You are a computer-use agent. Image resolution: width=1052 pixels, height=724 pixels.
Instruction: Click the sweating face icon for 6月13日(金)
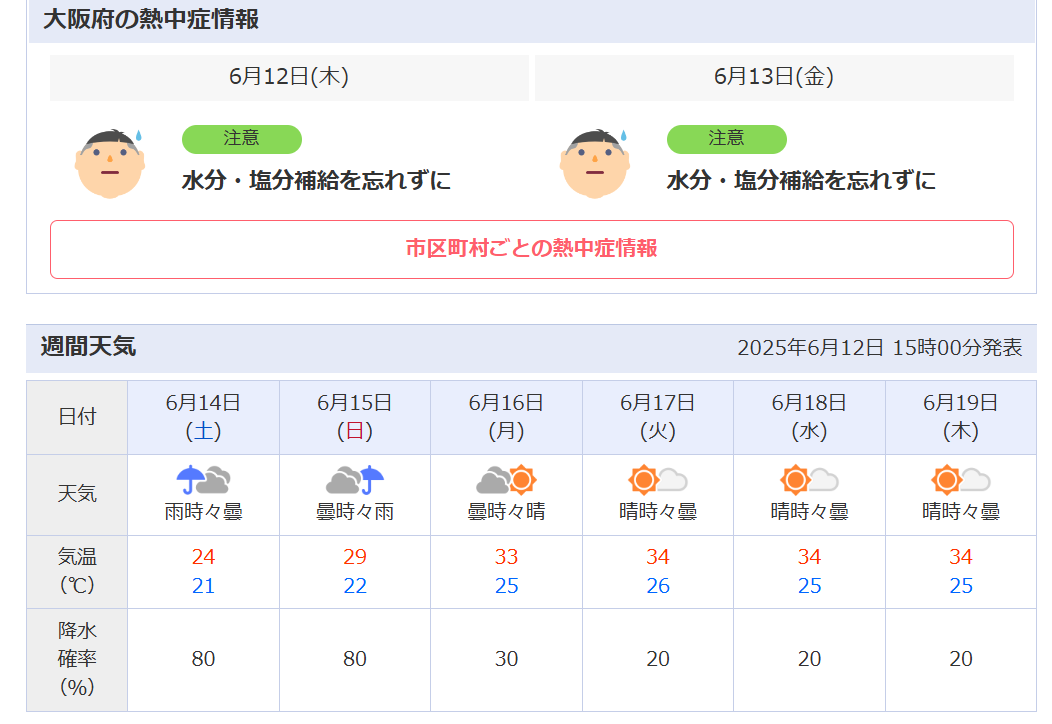[594, 163]
